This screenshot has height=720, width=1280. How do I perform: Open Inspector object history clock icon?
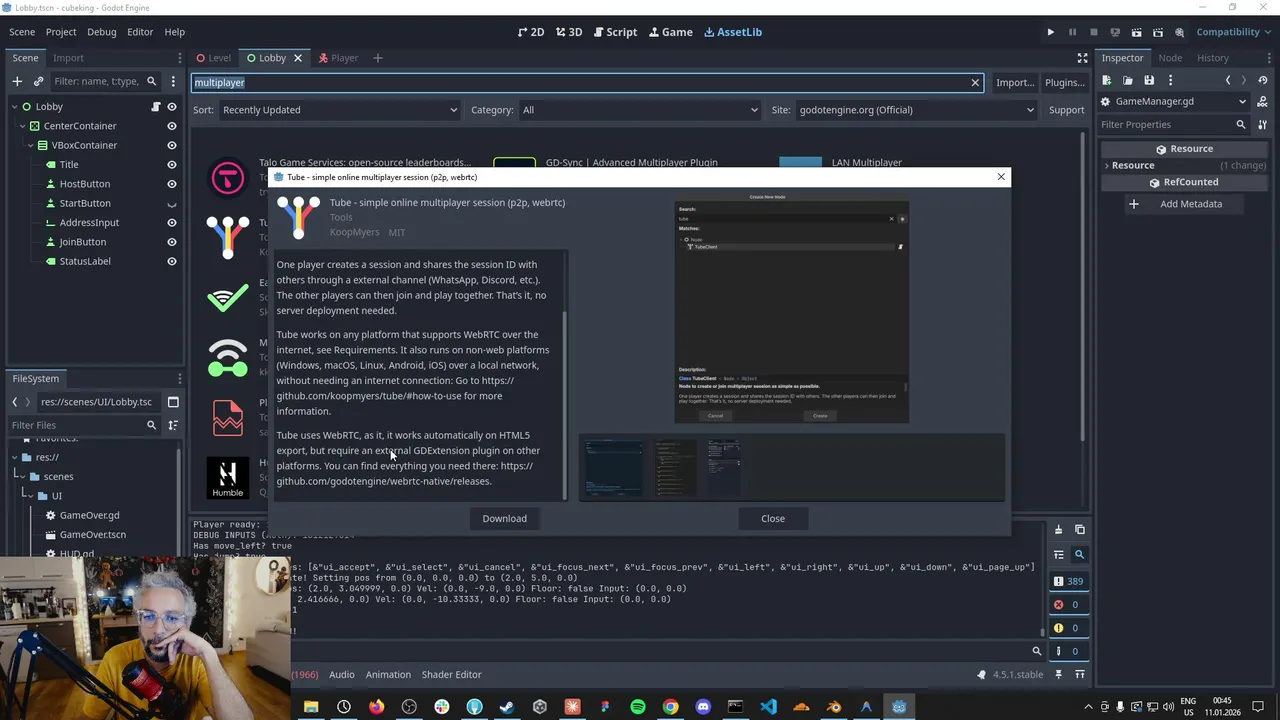click(1265, 80)
